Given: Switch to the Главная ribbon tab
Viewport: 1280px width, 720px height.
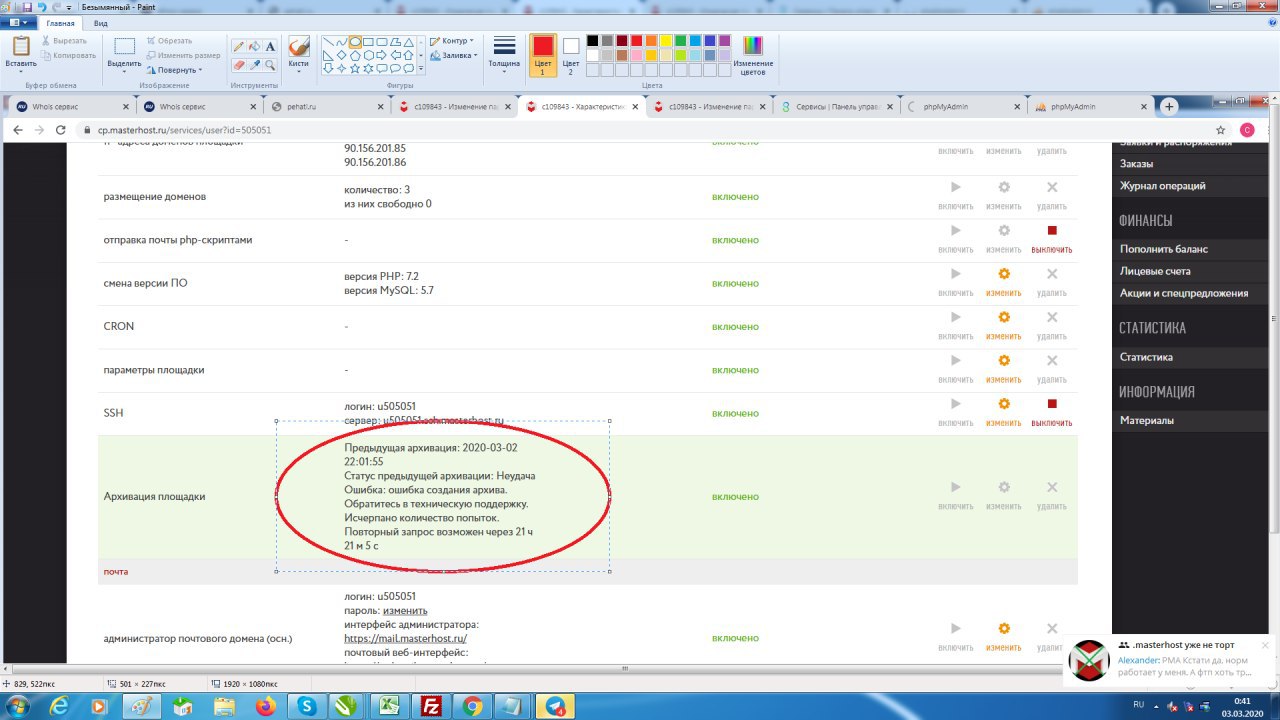Looking at the screenshot, I should [60, 22].
